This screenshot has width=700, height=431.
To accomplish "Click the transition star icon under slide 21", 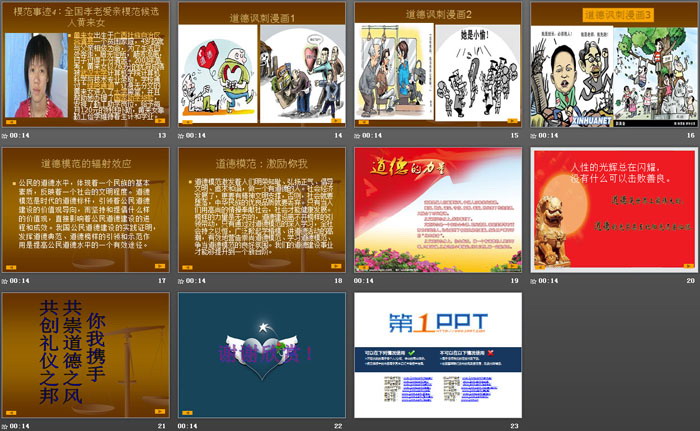I will [4, 426].
